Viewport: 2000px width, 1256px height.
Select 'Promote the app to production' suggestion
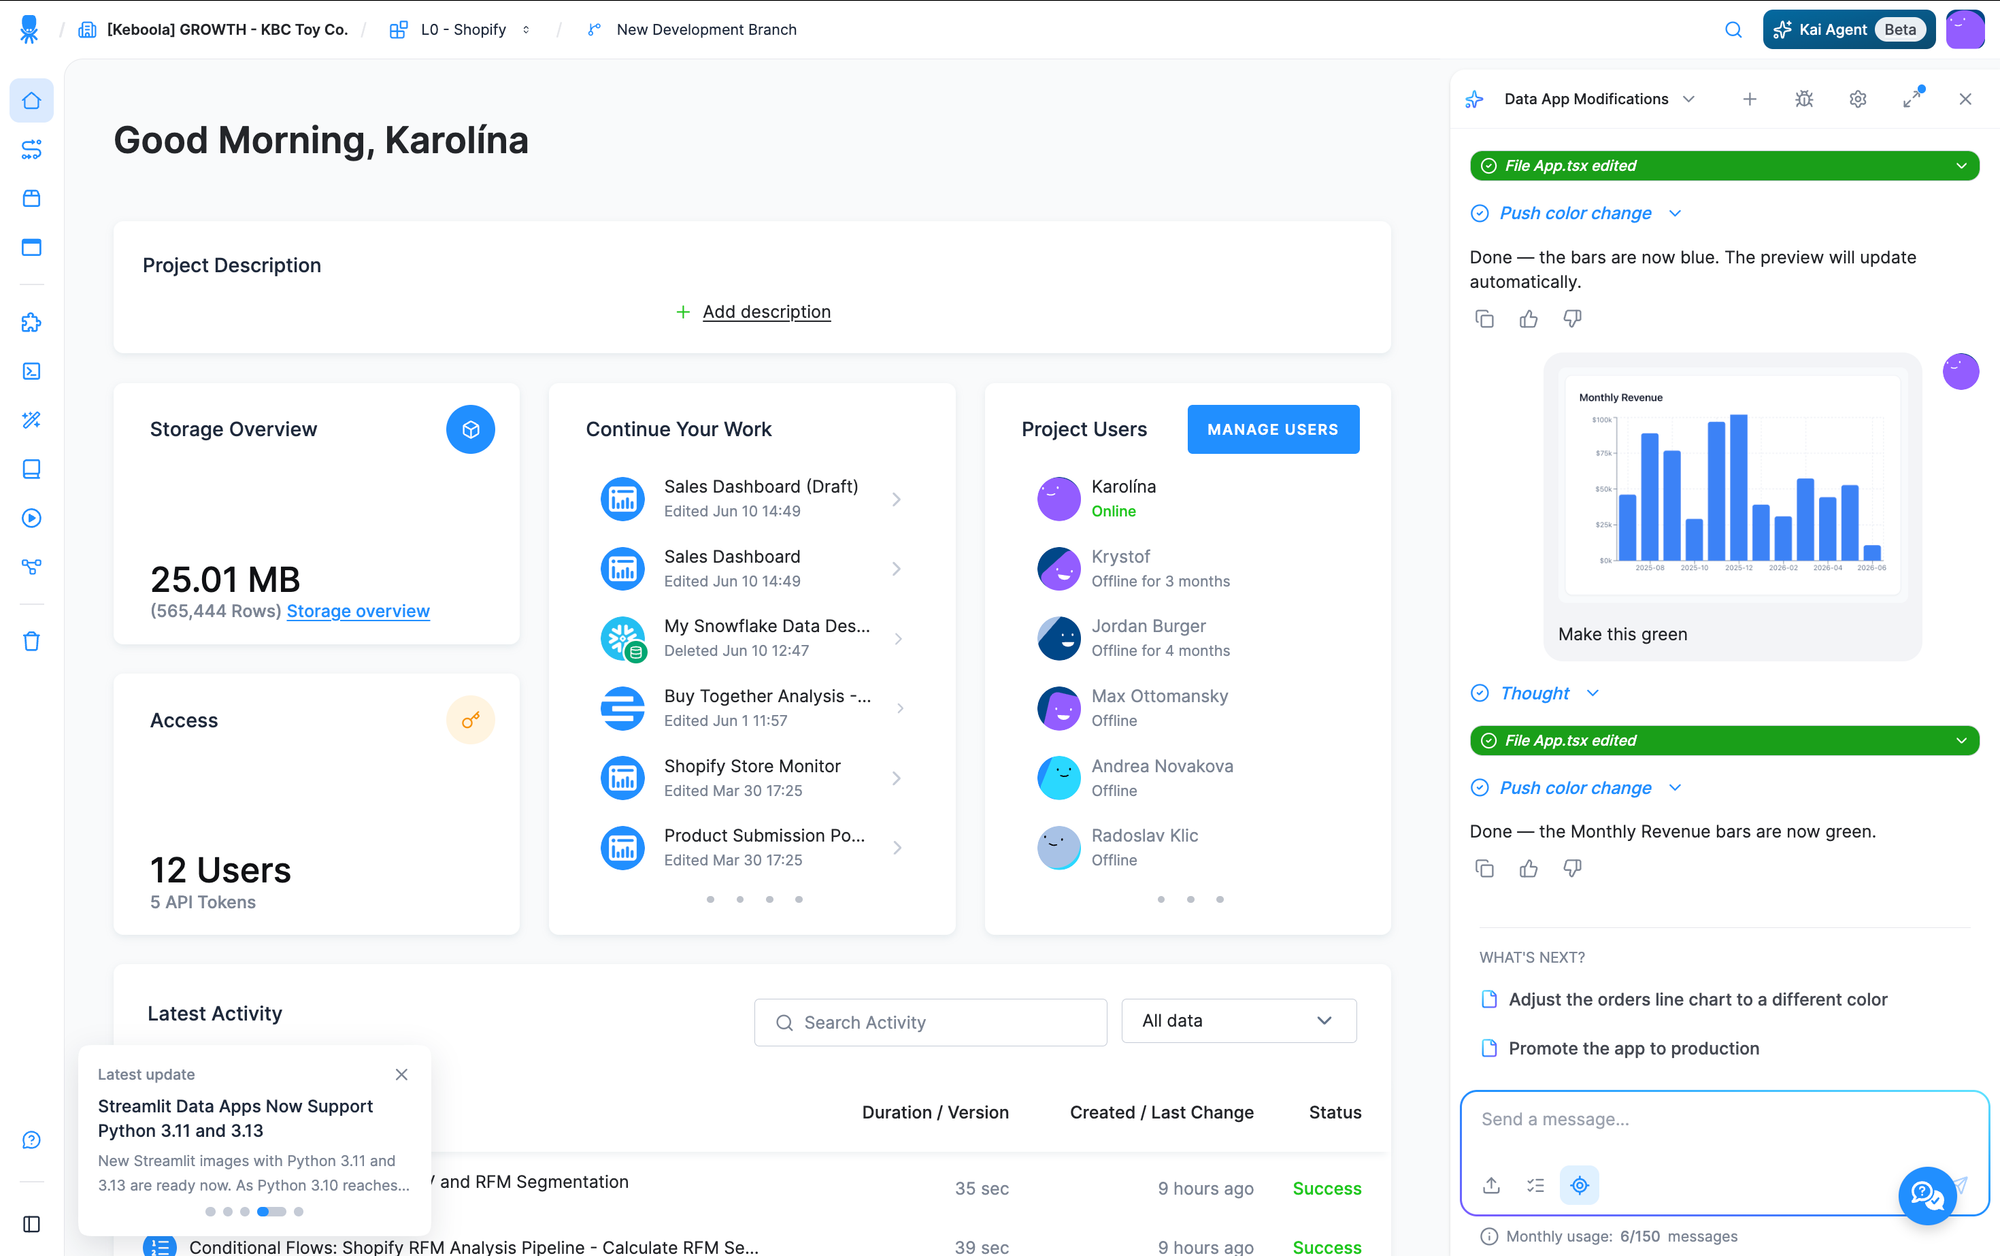pos(1634,1049)
